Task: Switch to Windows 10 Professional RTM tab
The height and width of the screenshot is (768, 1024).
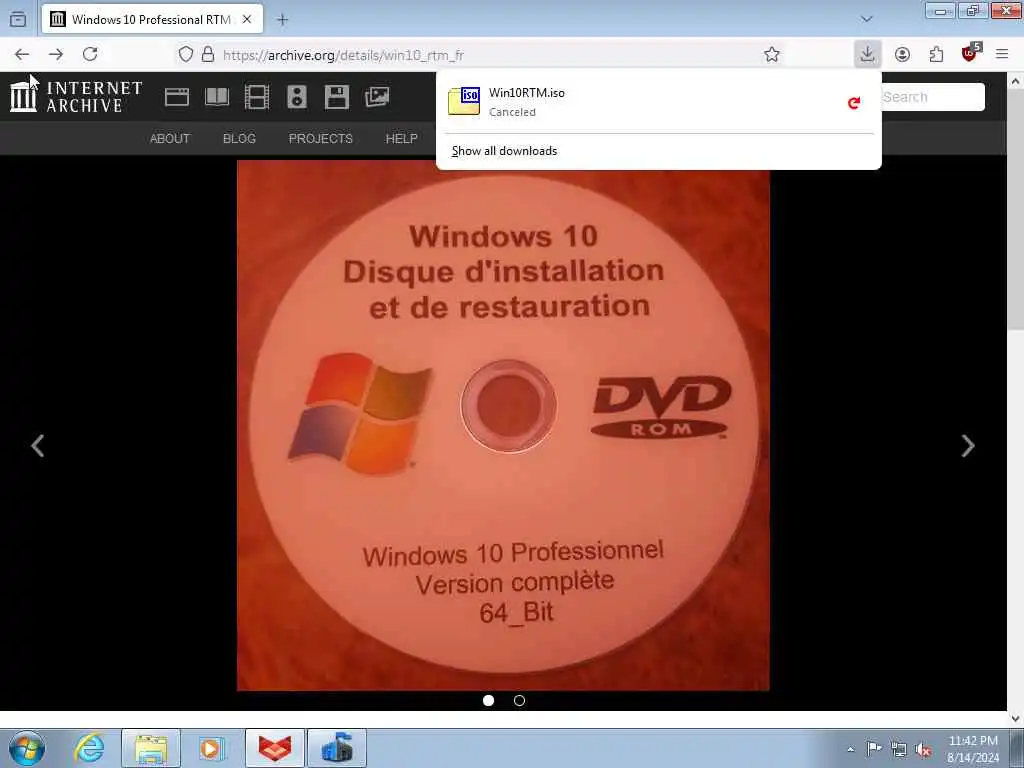Action: 152,20
